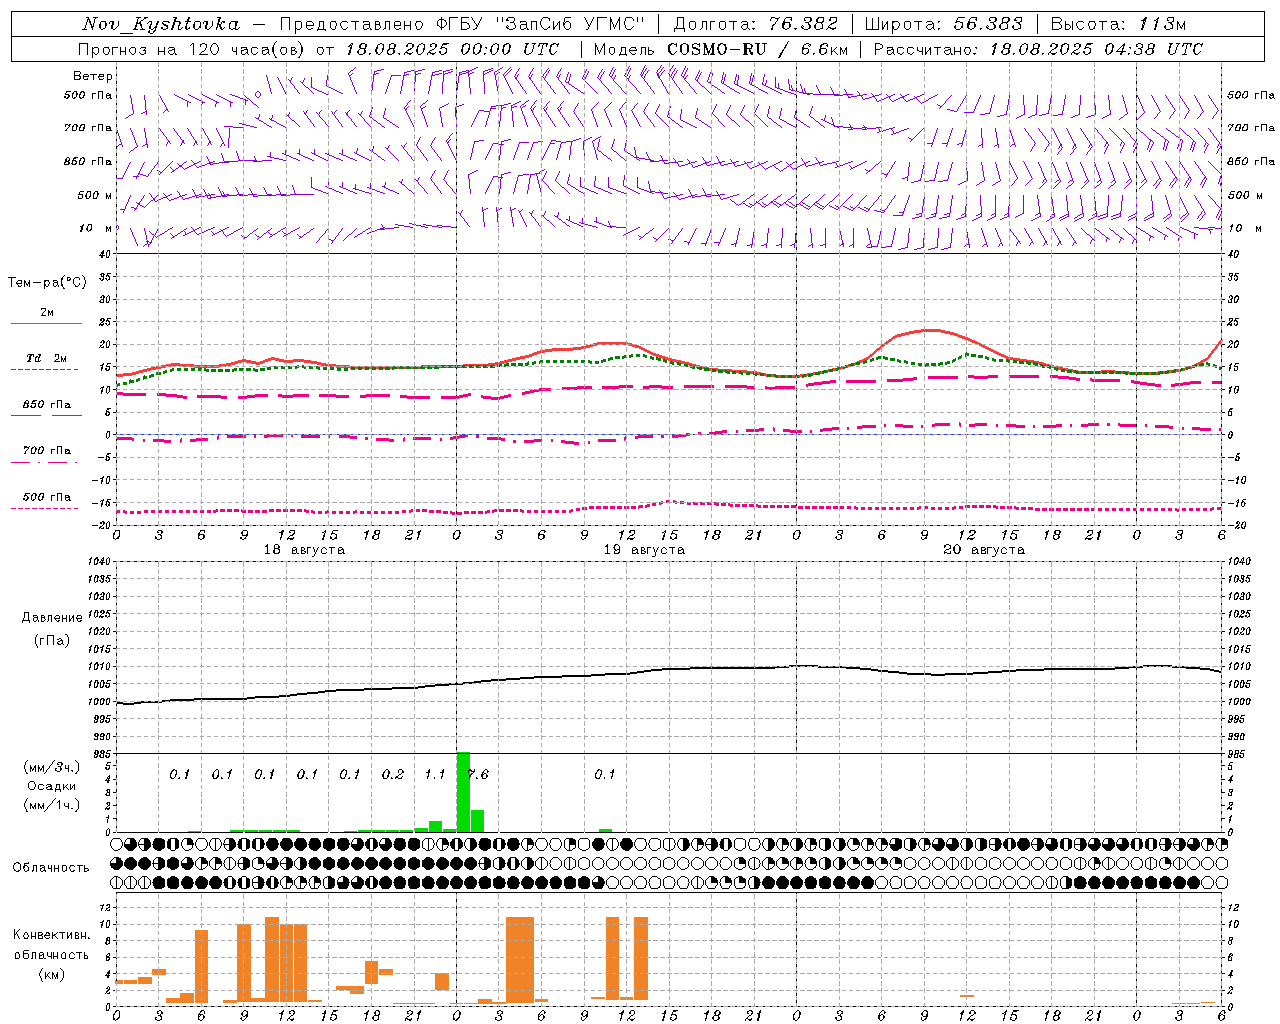Viewport: 1280px width, 1024px height.
Task: Click the station name Nov_Kyshtovka in the header
Action: coord(161,24)
